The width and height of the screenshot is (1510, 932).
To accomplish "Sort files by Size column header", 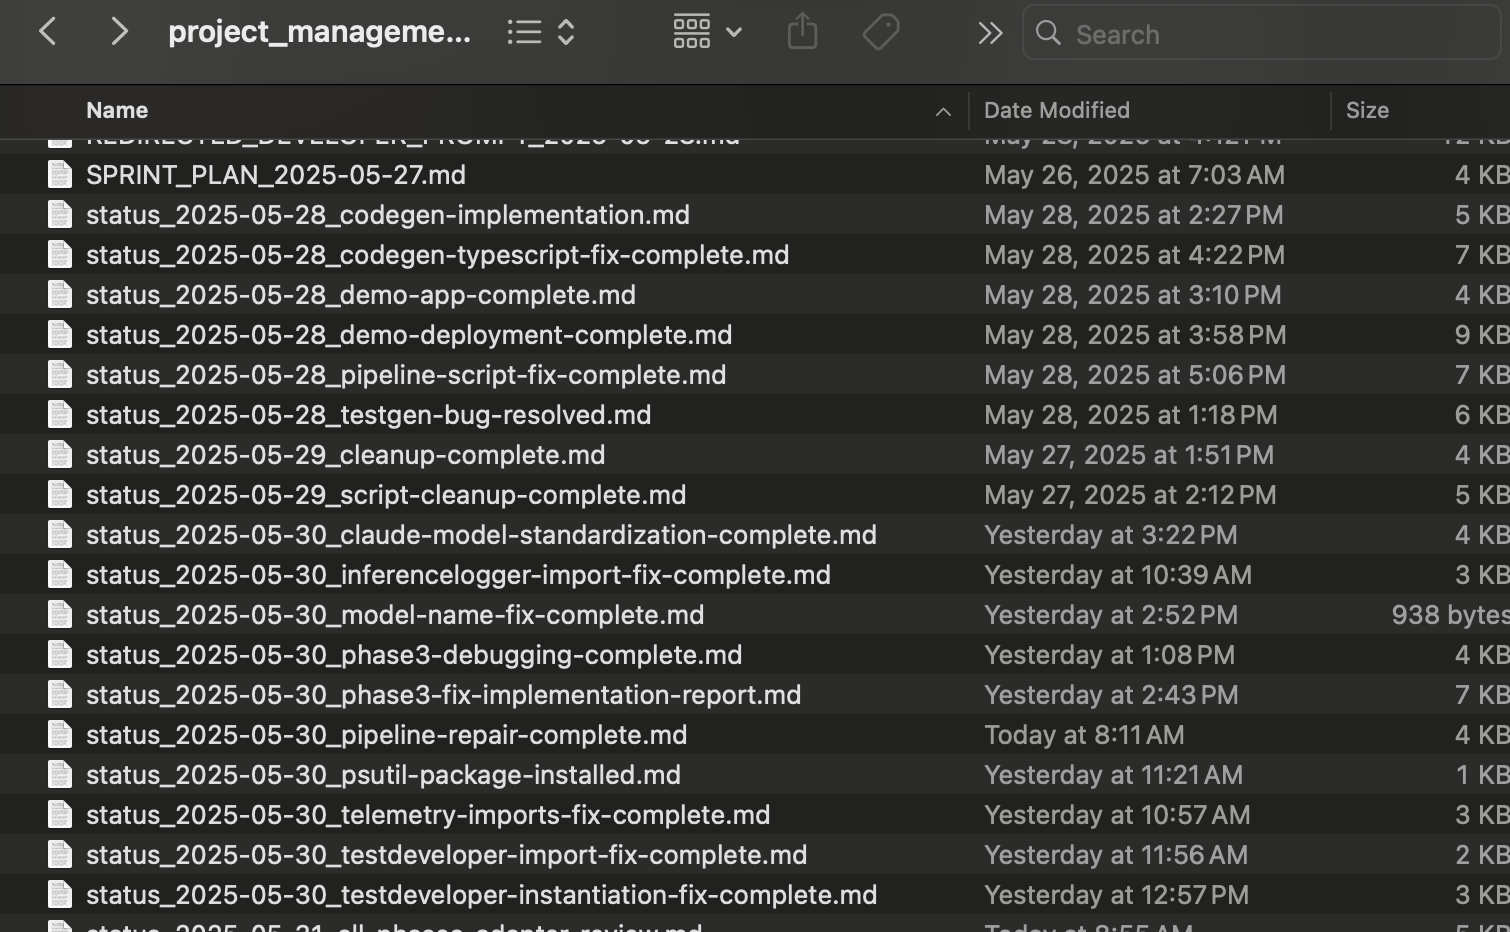I will point(1367,110).
